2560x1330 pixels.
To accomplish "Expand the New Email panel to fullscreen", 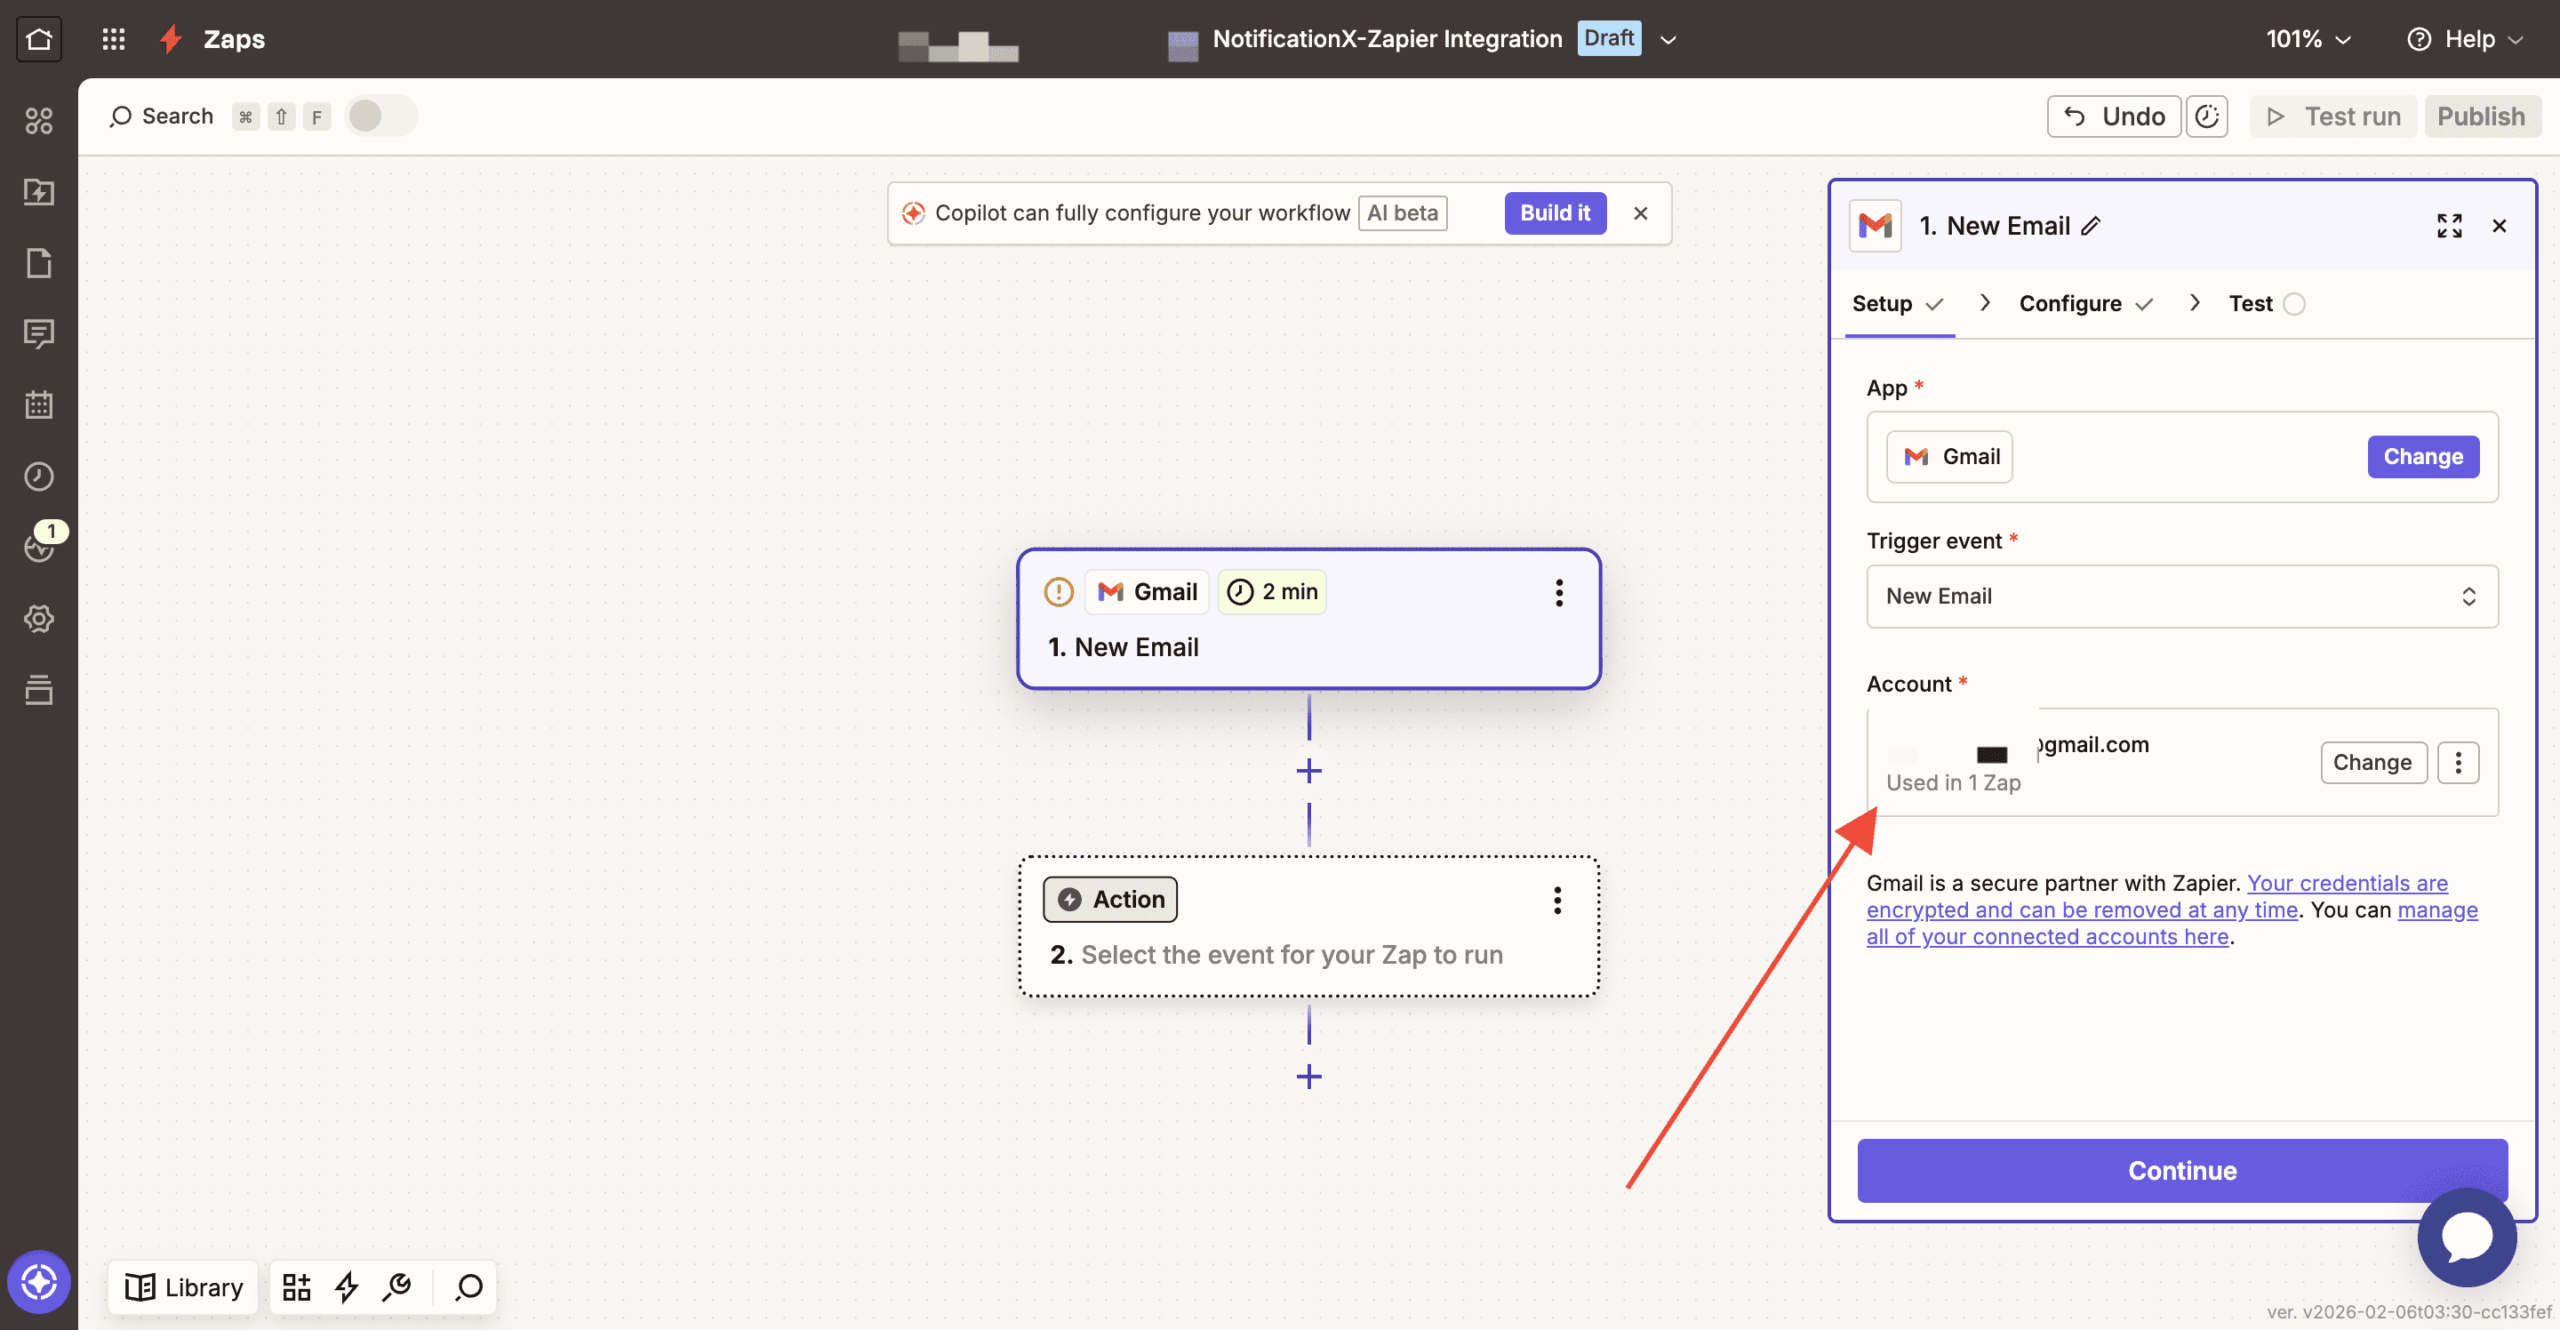I will [2449, 226].
